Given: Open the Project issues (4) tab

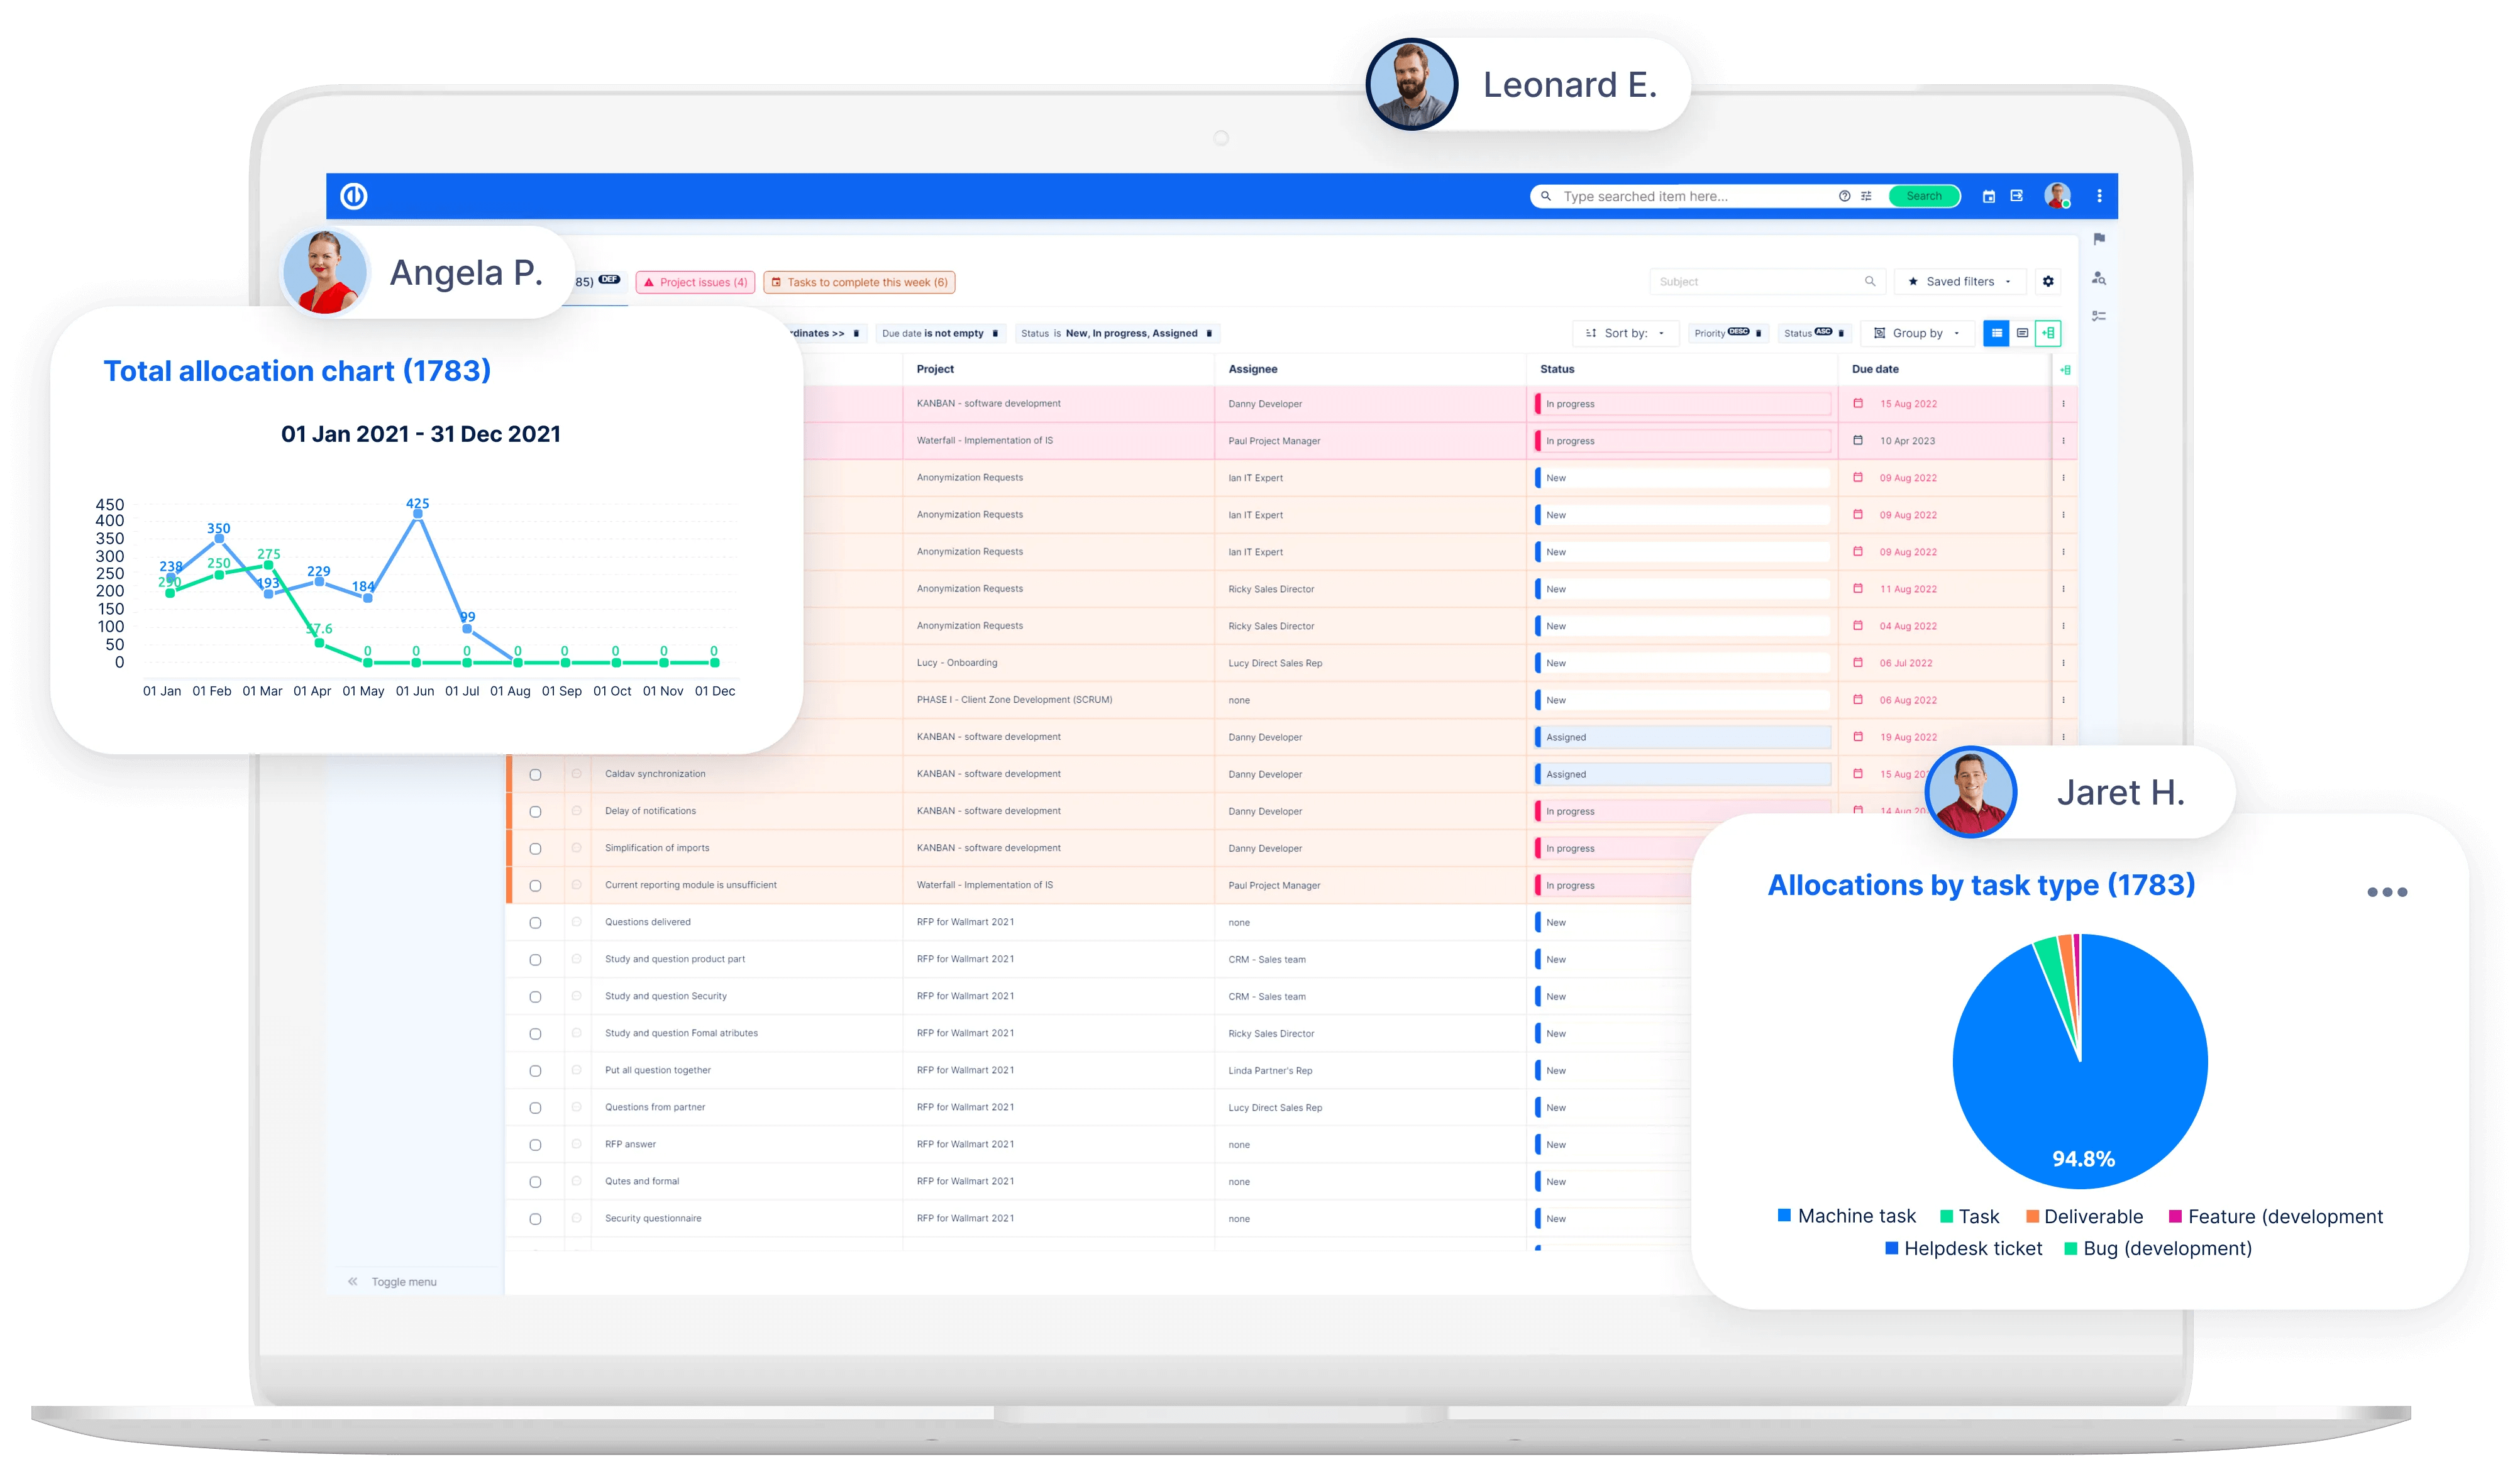Looking at the screenshot, I should (x=695, y=282).
